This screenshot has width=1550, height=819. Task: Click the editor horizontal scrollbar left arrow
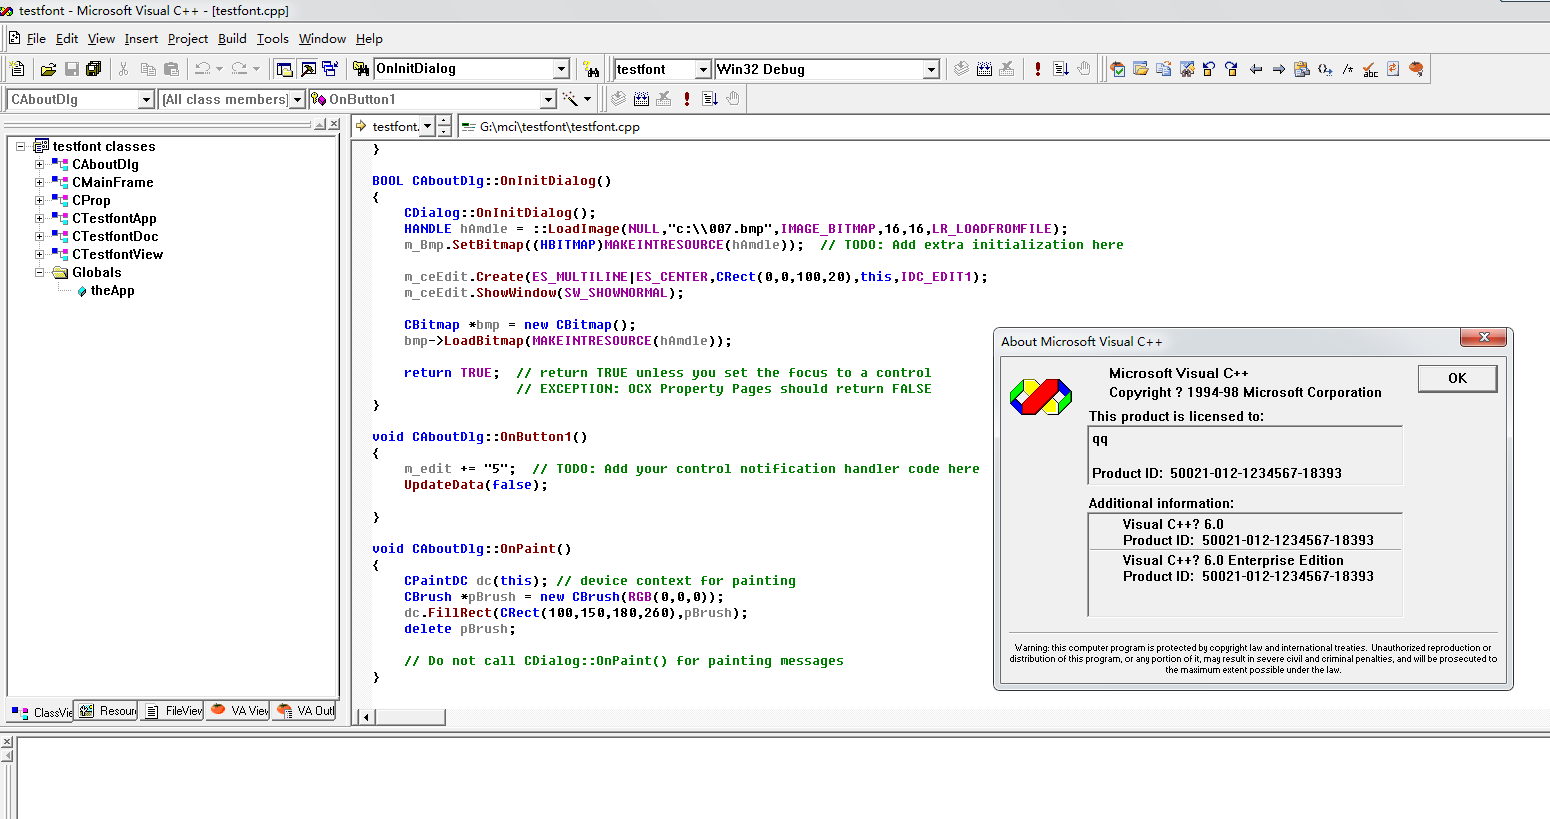366,717
